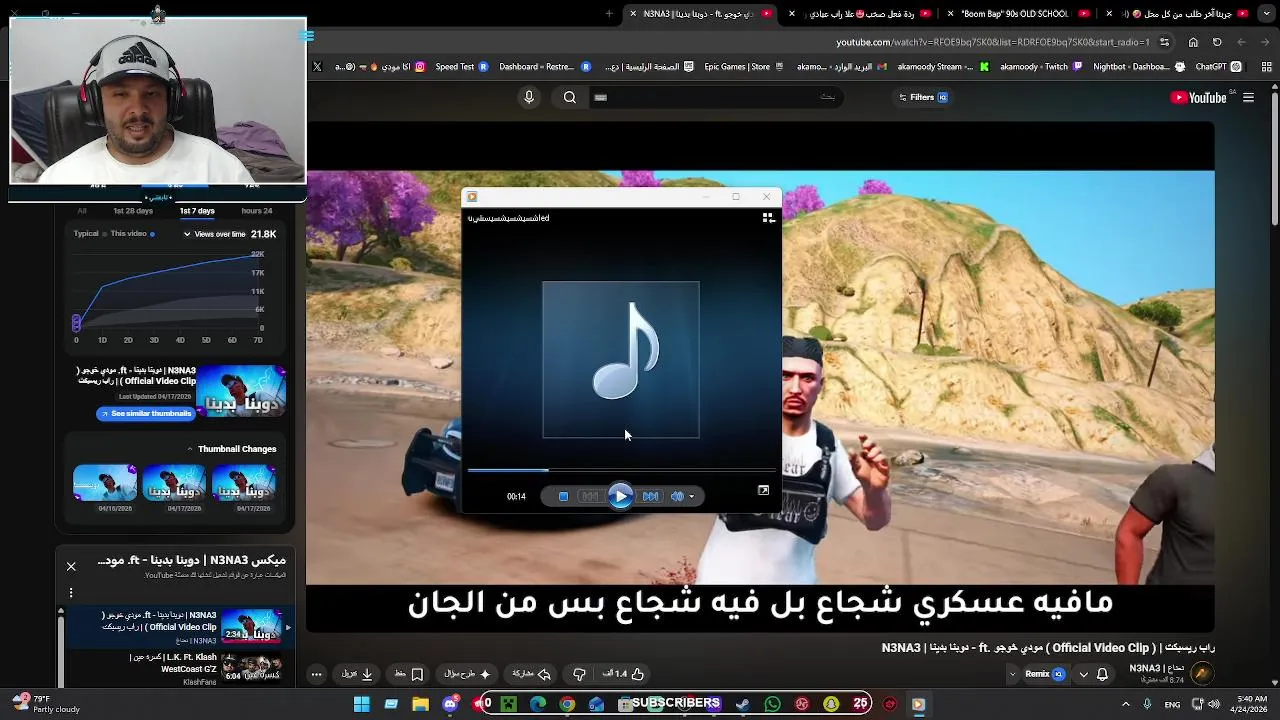
Task: Click the Ask sparkle button
Action: (467, 674)
